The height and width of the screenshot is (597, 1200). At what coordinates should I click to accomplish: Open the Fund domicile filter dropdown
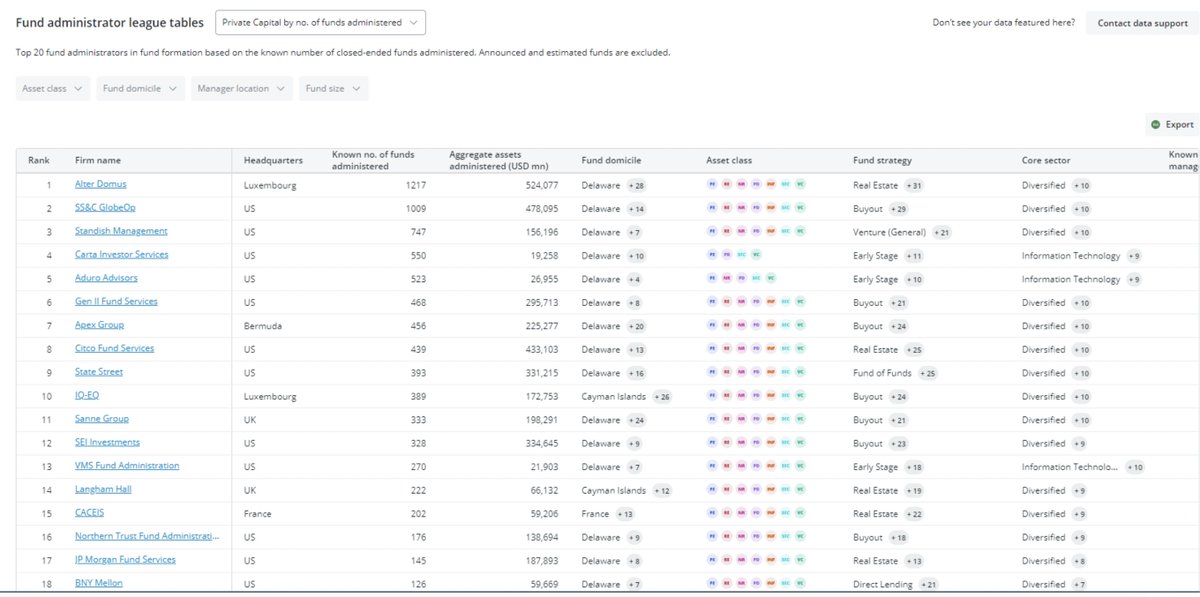click(141, 88)
